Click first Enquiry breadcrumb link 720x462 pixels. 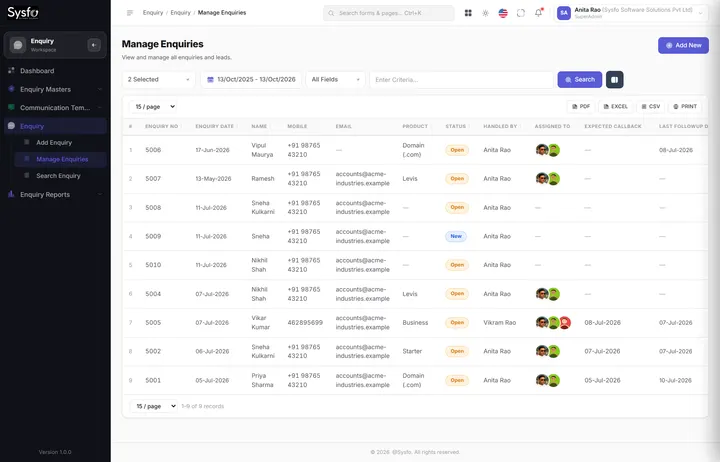(153, 13)
